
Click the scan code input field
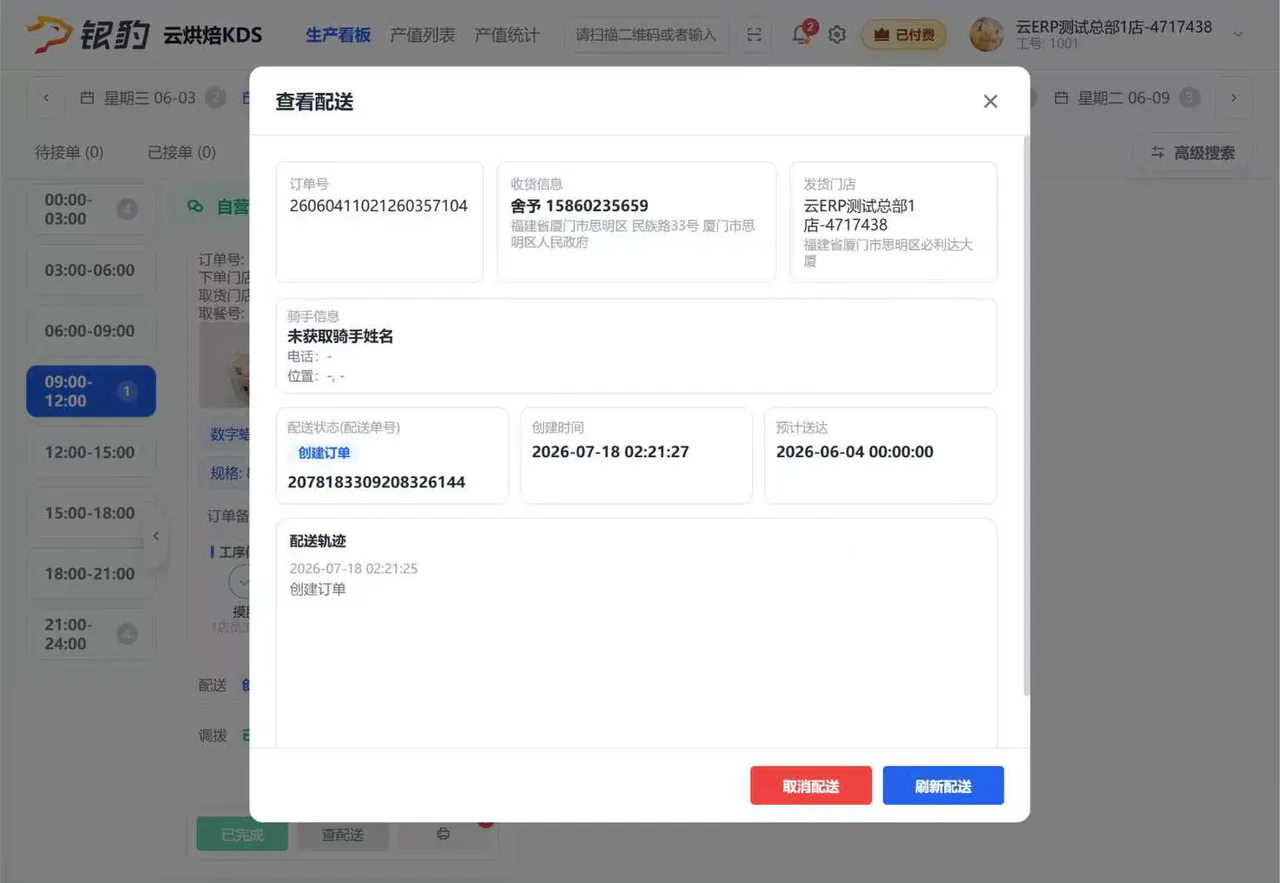tap(647, 35)
